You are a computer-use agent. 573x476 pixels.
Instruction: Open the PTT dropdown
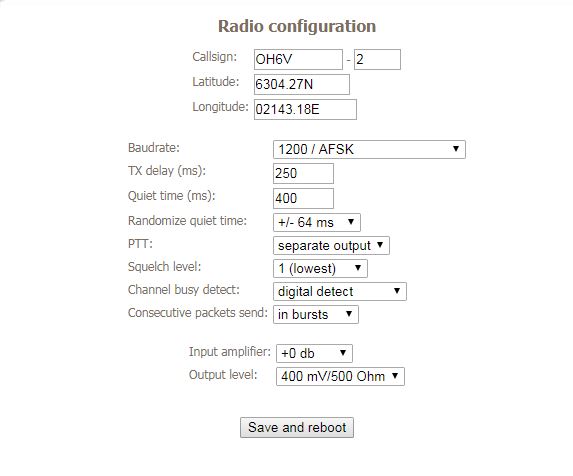tap(331, 245)
